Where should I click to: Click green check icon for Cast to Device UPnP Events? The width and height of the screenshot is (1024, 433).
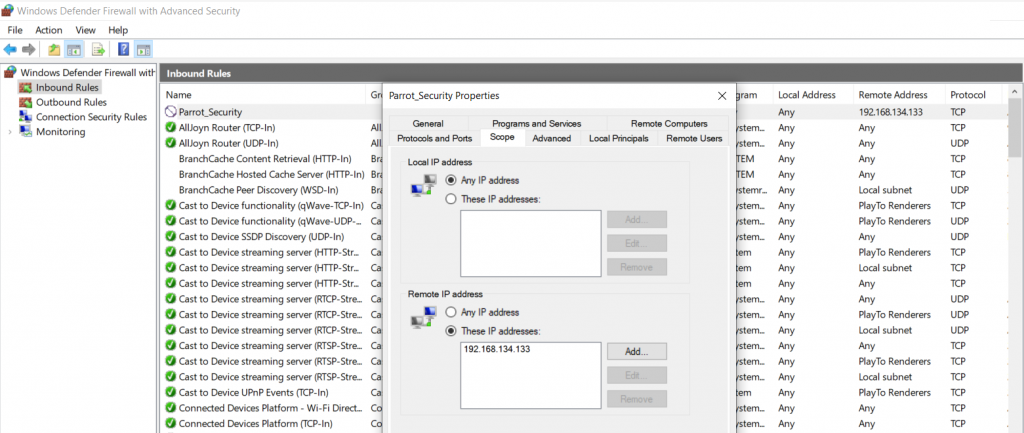point(170,393)
